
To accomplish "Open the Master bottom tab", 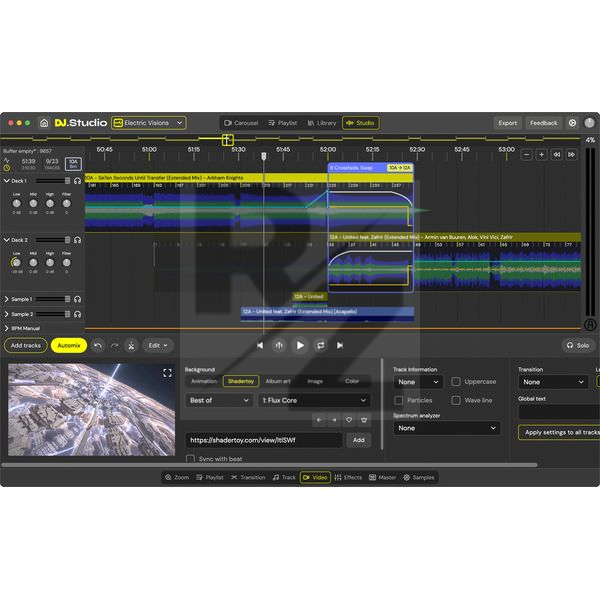I will [x=382, y=478].
